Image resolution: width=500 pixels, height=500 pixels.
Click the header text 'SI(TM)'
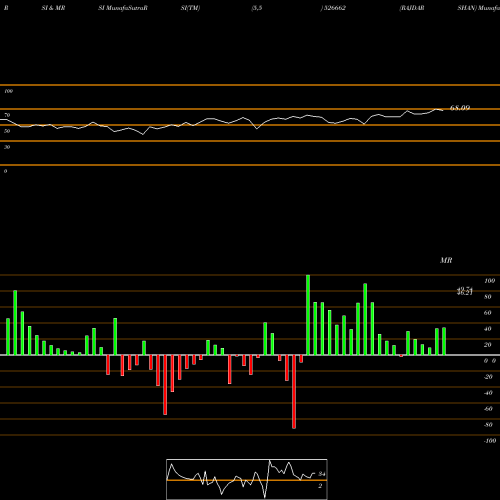tap(190, 8)
